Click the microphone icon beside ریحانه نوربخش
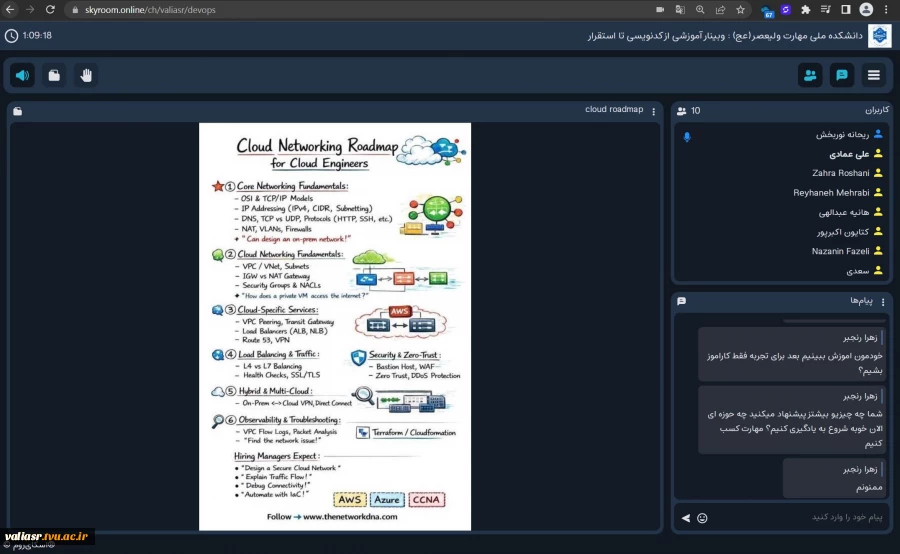This screenshot has width=900, height=554. pos(687,137)
